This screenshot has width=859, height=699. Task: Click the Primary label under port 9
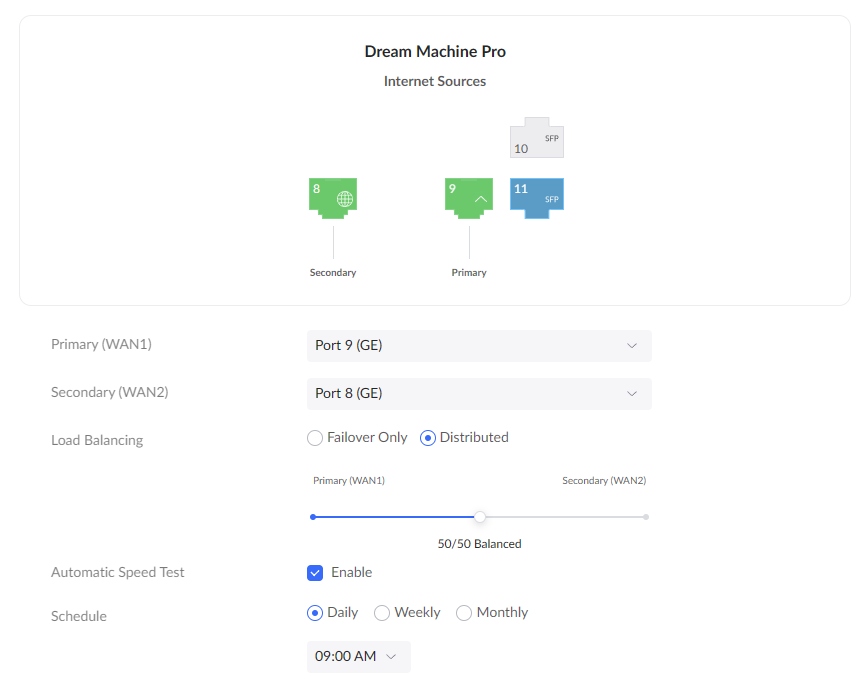(x=469, y=273)
